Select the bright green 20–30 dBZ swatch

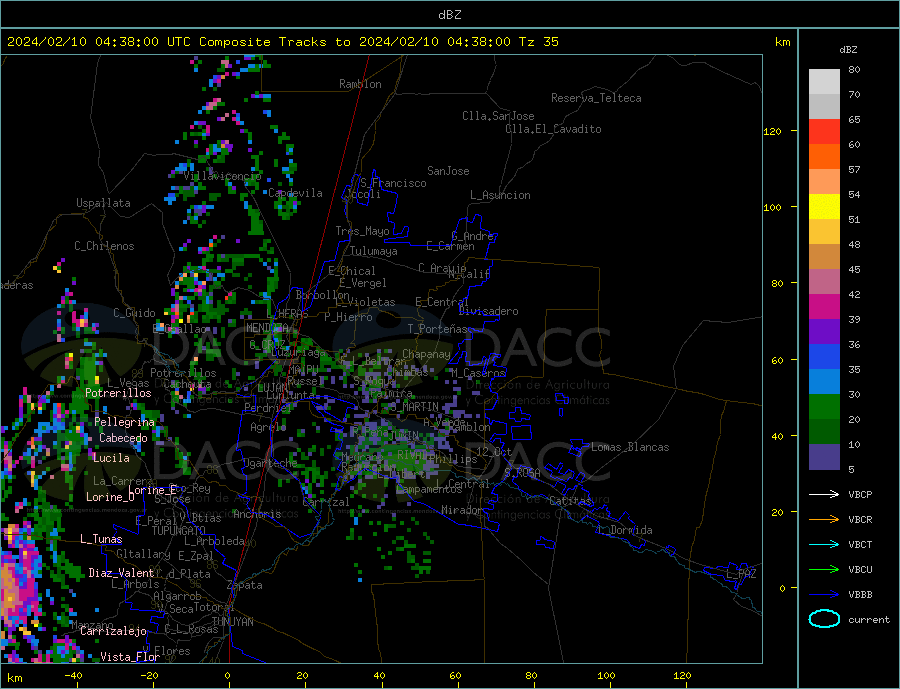click(824, 407)
